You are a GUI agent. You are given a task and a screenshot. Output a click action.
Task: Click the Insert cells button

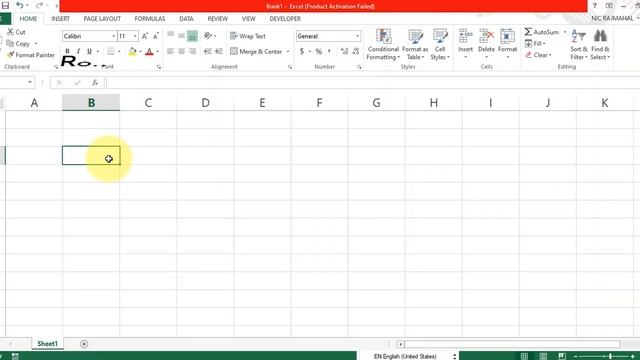pos(465,44)
